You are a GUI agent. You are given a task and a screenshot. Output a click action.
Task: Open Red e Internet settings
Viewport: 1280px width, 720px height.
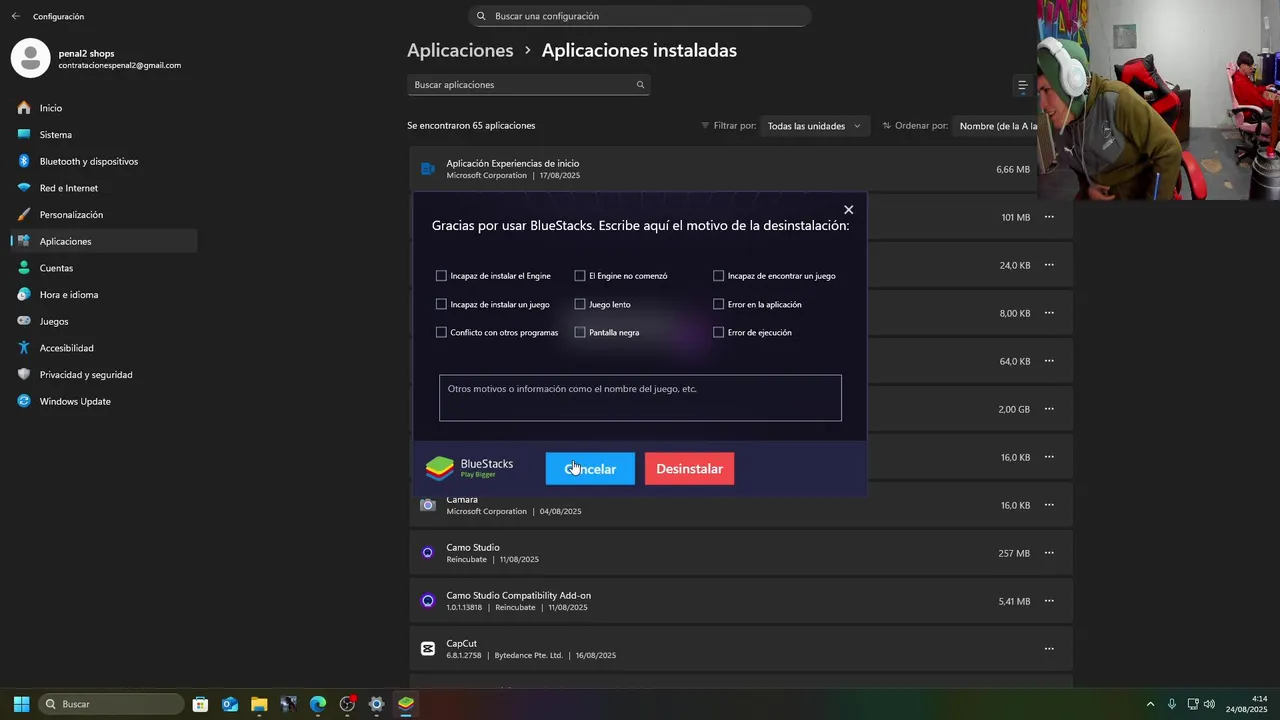104,188
